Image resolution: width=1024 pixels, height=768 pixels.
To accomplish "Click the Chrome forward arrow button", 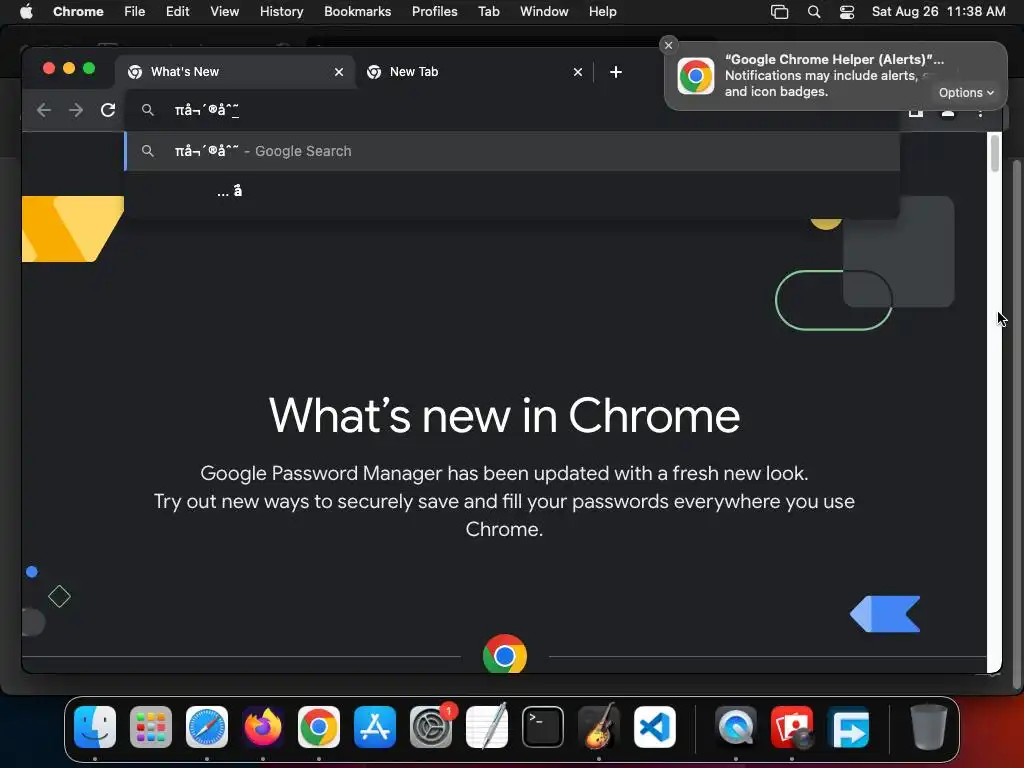I will tap(76, 110).
